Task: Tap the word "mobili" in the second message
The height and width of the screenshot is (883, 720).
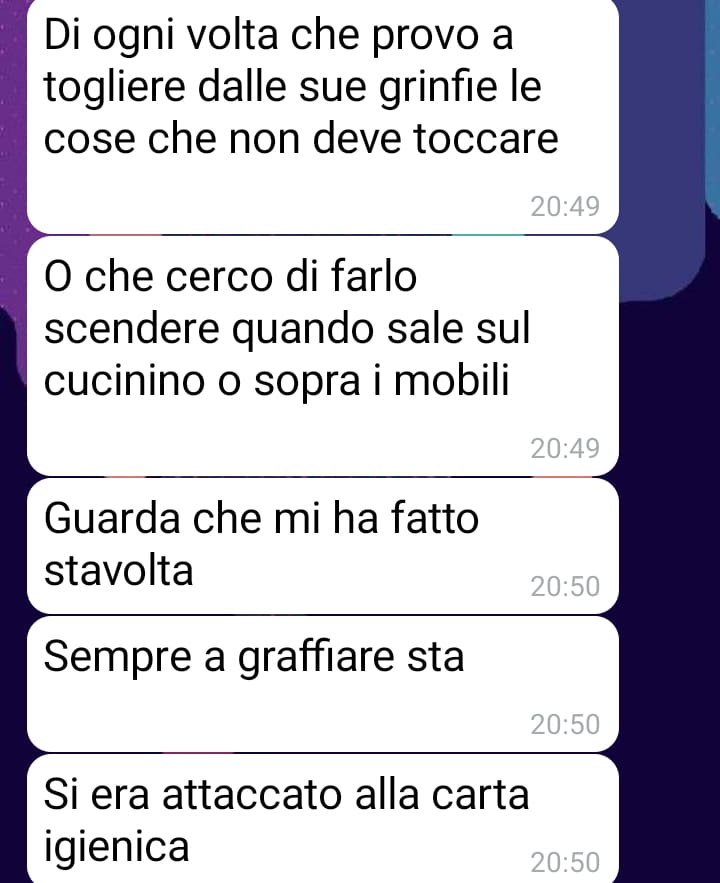Action: (x=451, y=379)
